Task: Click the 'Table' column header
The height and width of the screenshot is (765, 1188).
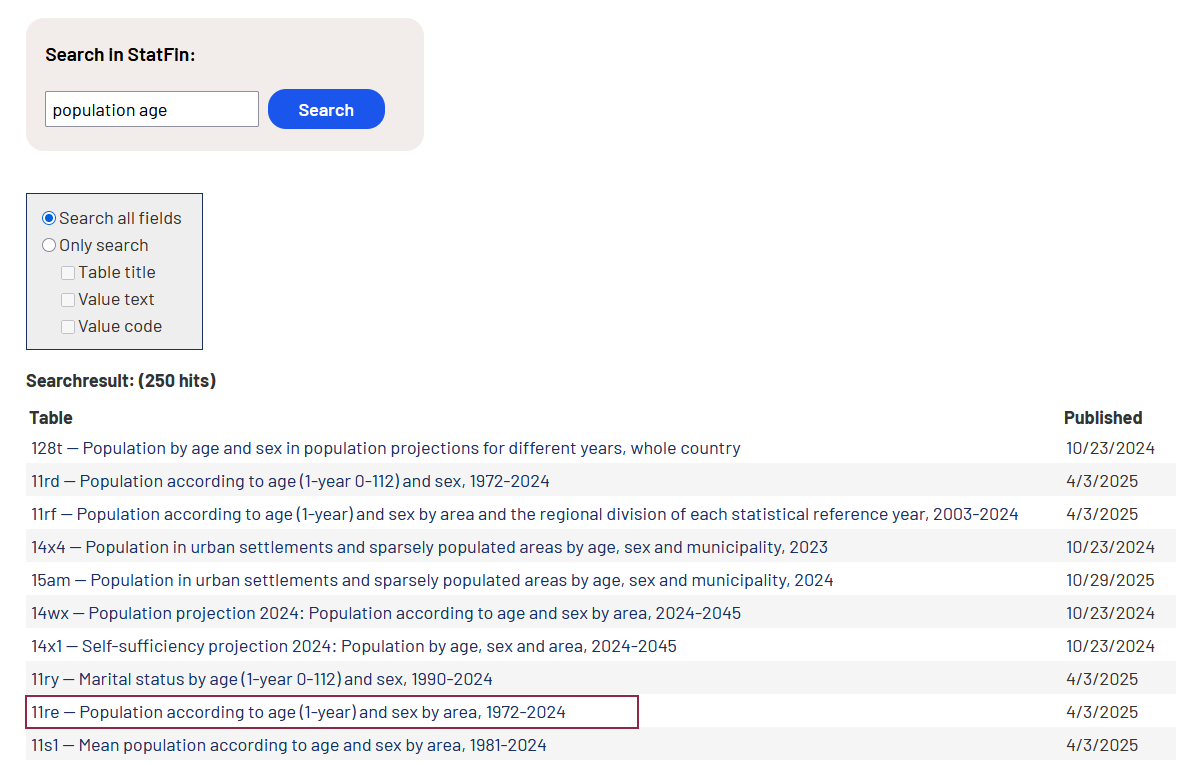Action: point(51,417)
